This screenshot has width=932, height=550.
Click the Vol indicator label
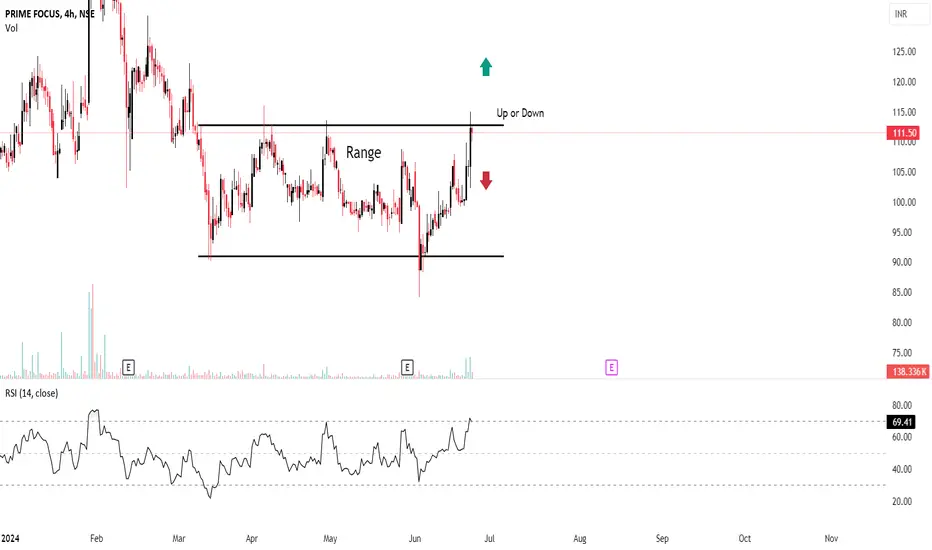(x=11, y=28)
